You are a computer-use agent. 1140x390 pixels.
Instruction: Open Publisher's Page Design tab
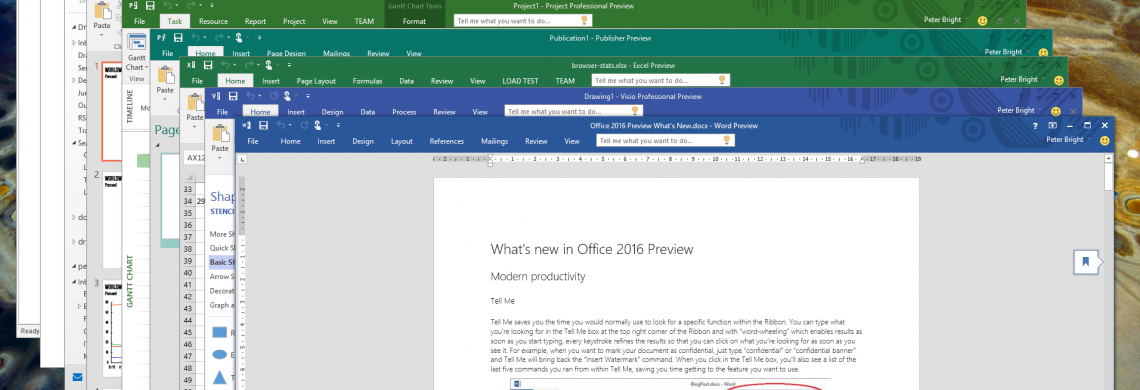[x=286, y=53]
